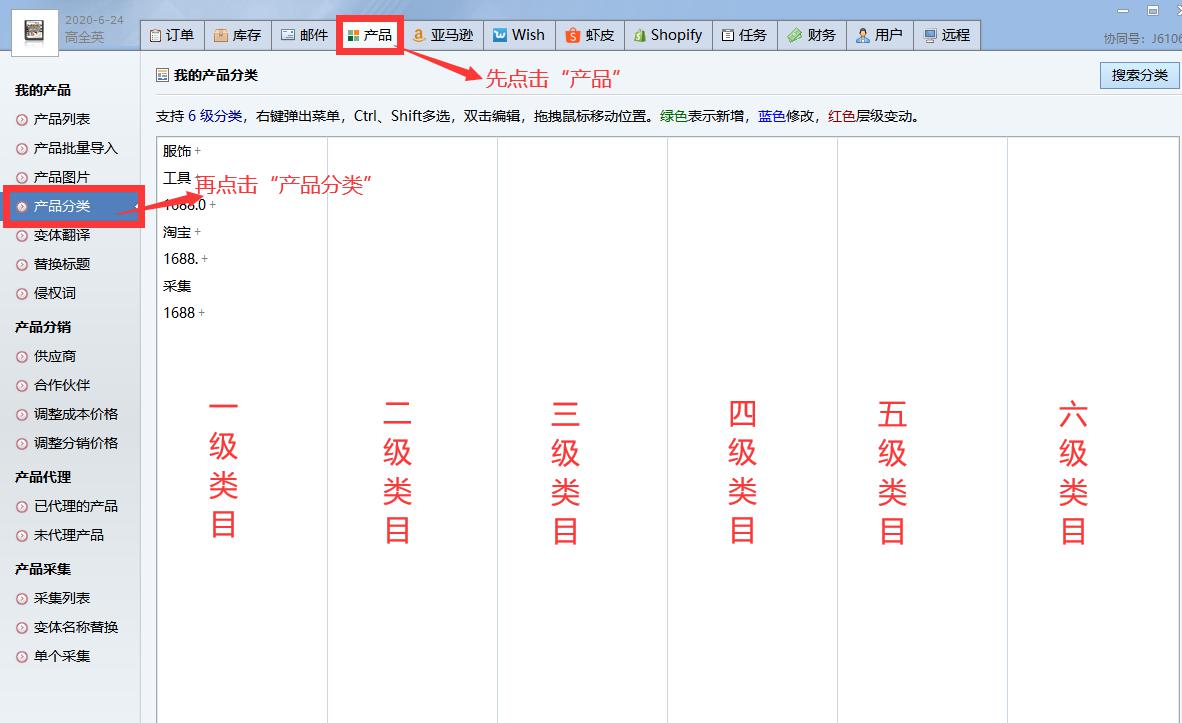Expand the last 1688 category
The image size is (1182, 723).
(202, 313)
